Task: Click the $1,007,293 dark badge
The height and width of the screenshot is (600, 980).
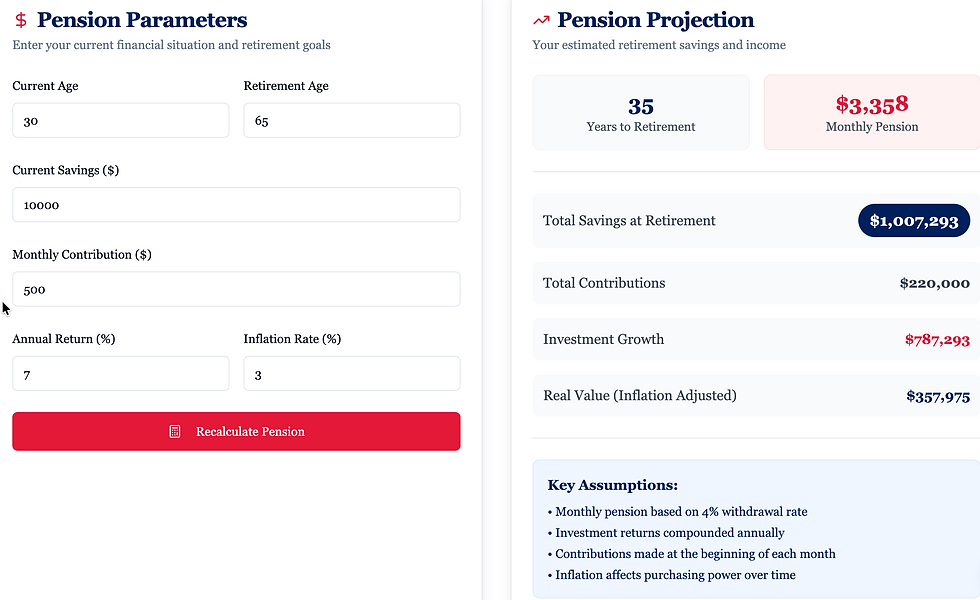Action: coord(913,220)
